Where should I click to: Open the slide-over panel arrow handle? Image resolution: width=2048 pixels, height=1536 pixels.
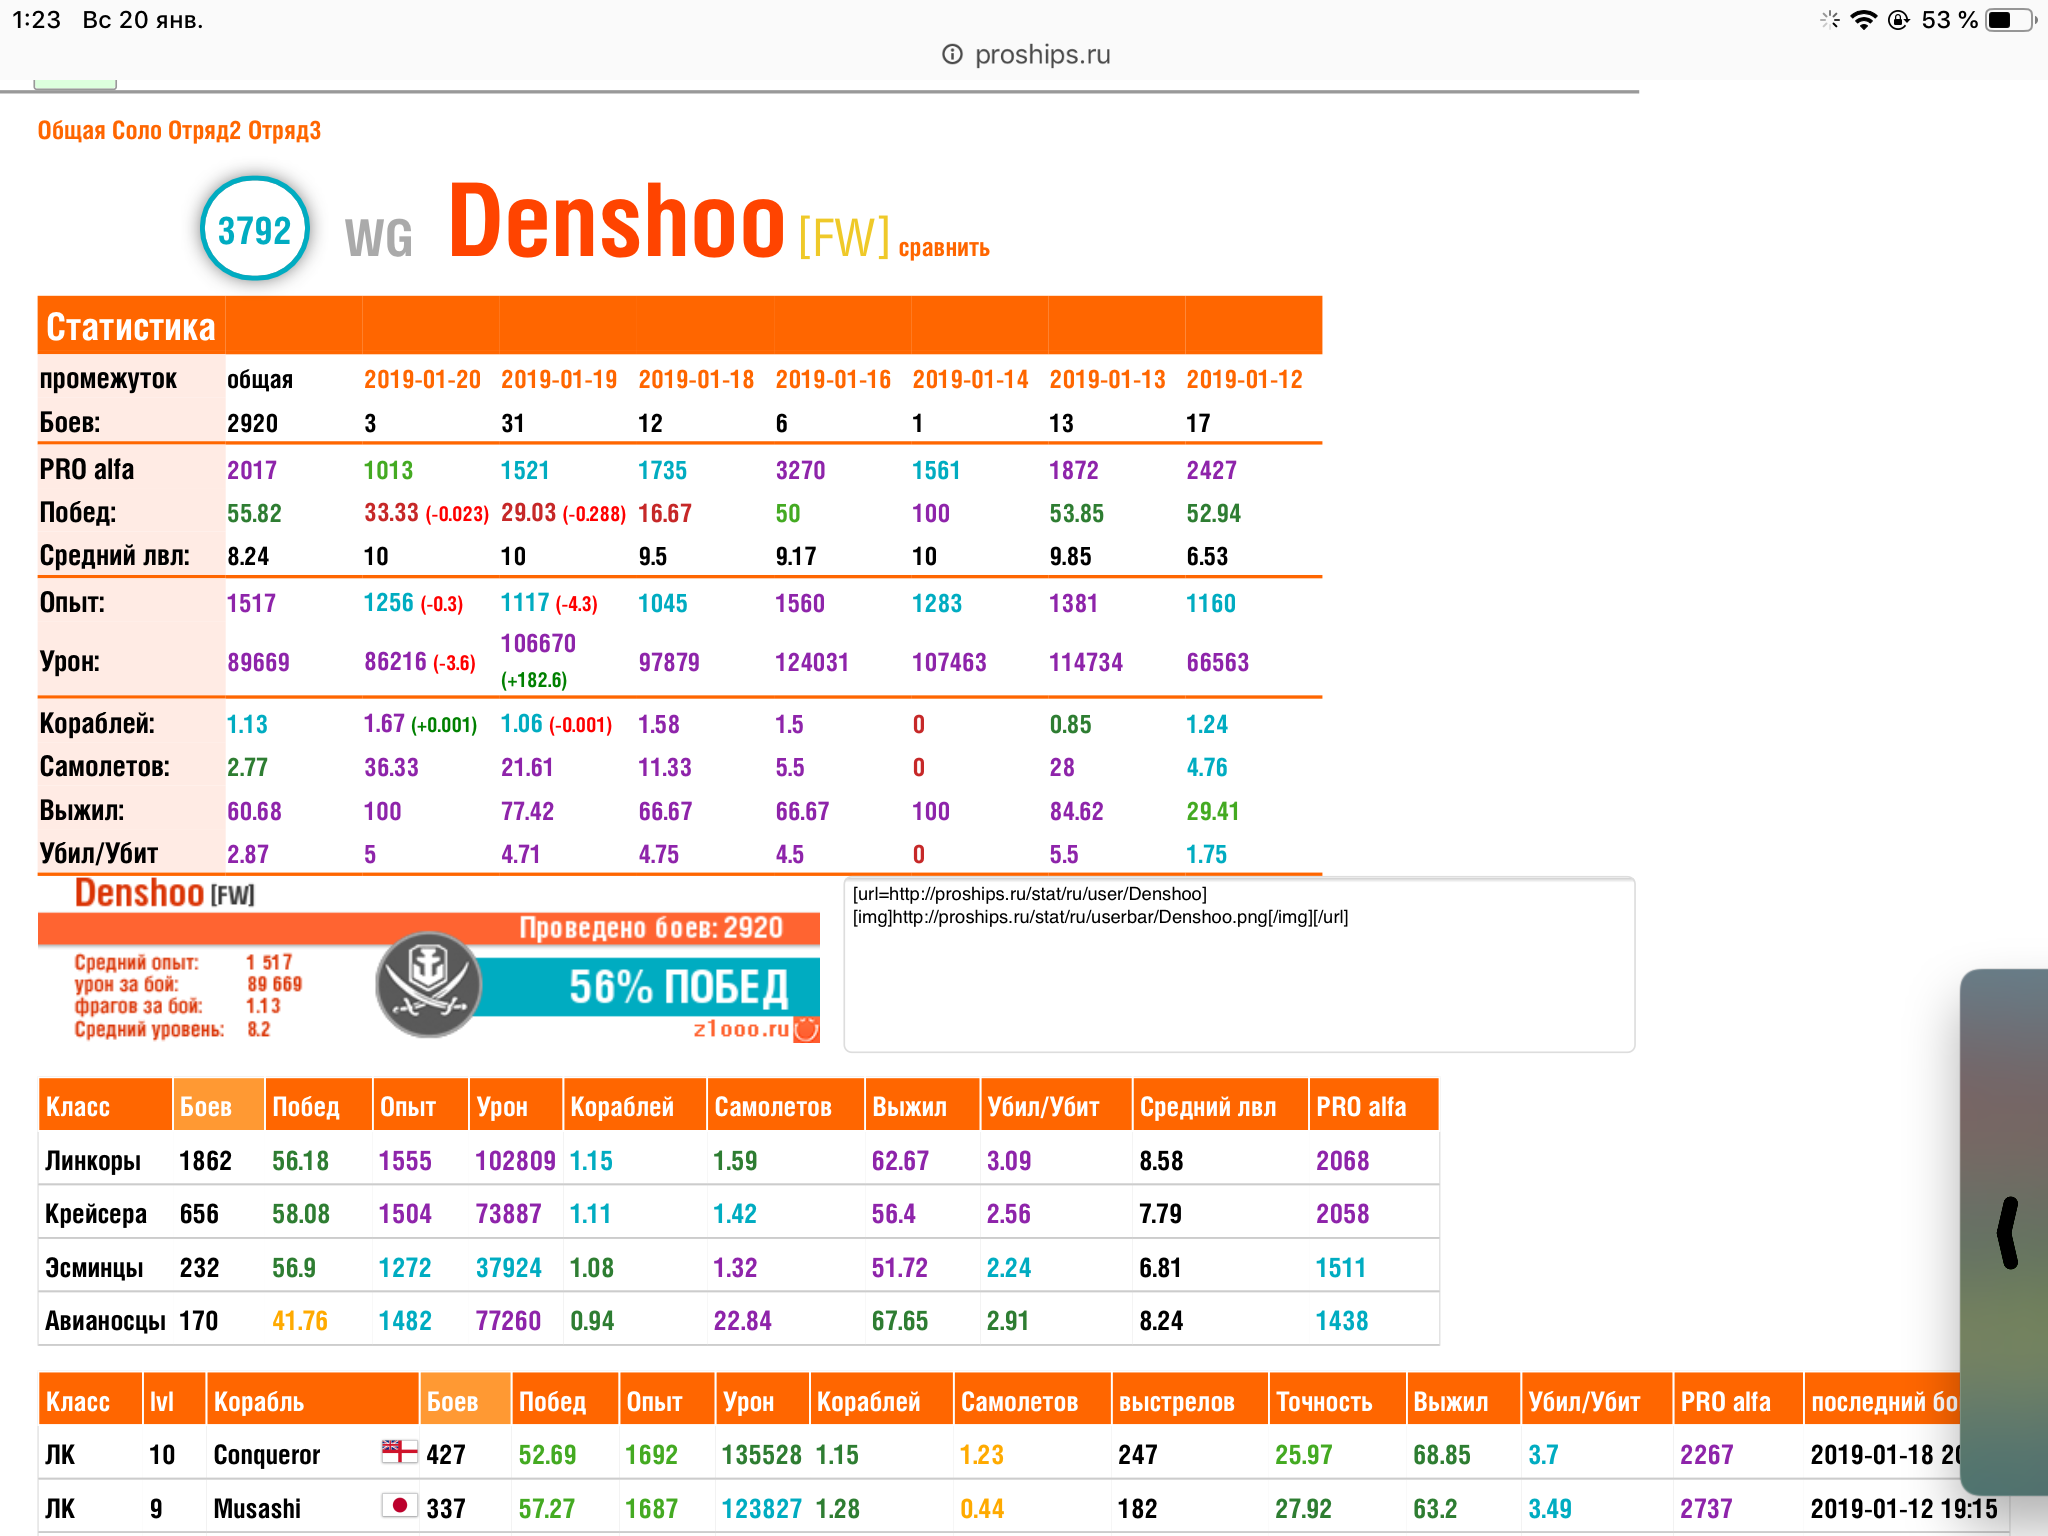pos(2008,1232)
